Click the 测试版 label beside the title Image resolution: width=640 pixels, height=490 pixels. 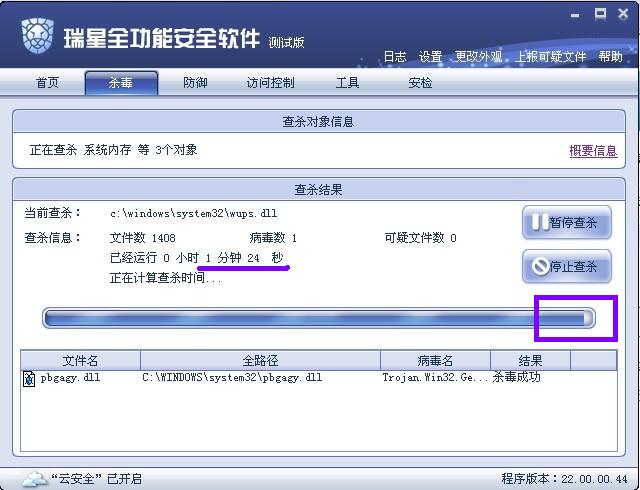click(286, 42)
